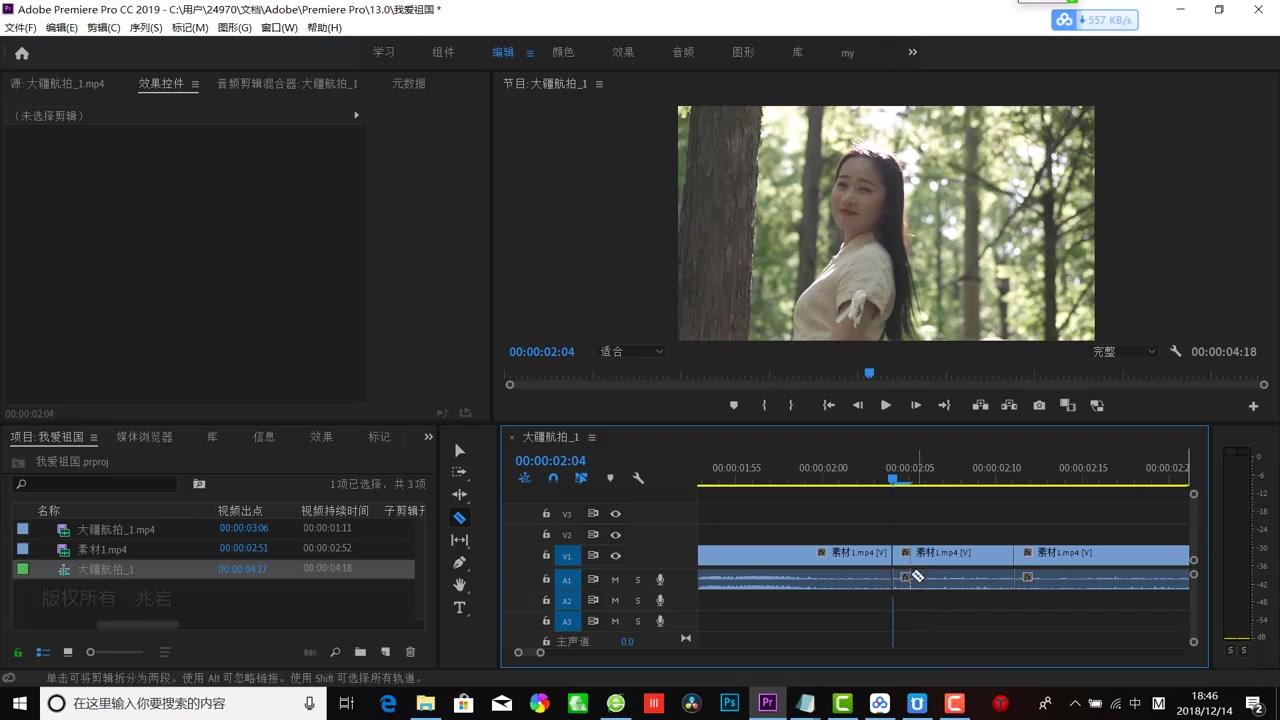Toggle V1 track output eye icon
1280x720 pixels.
click(616, 556)
